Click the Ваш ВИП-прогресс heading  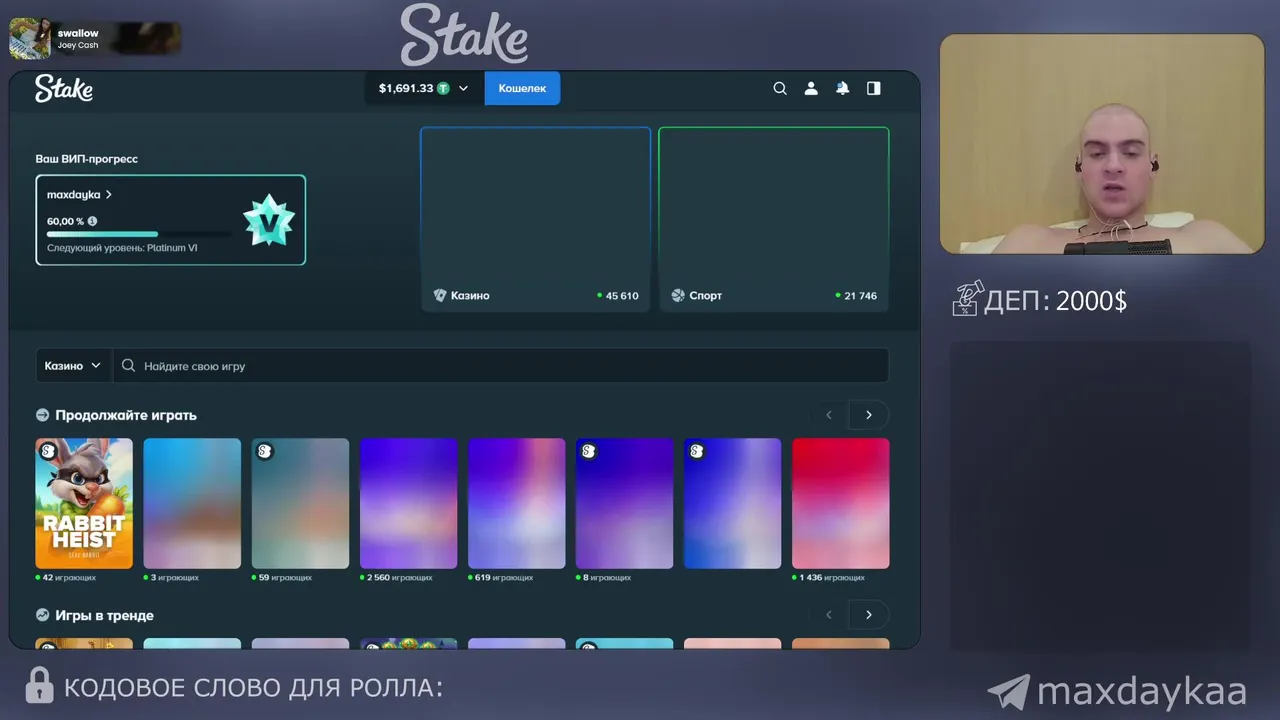tap(87, 159)
